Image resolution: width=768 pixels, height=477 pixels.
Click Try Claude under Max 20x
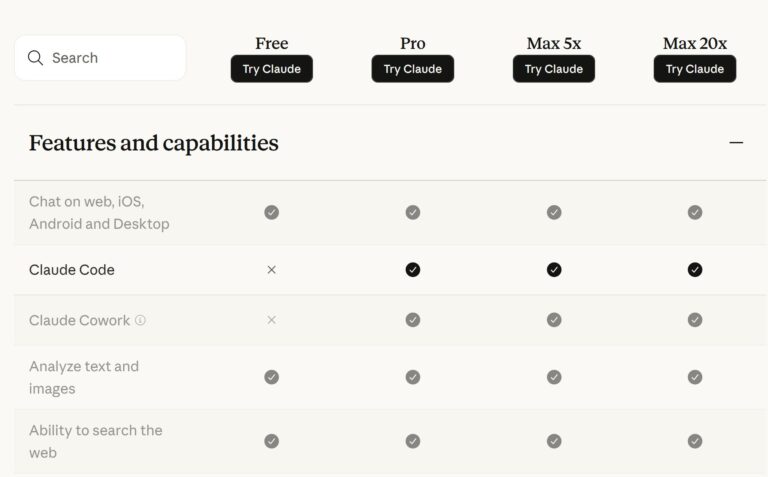coord(695,69)
